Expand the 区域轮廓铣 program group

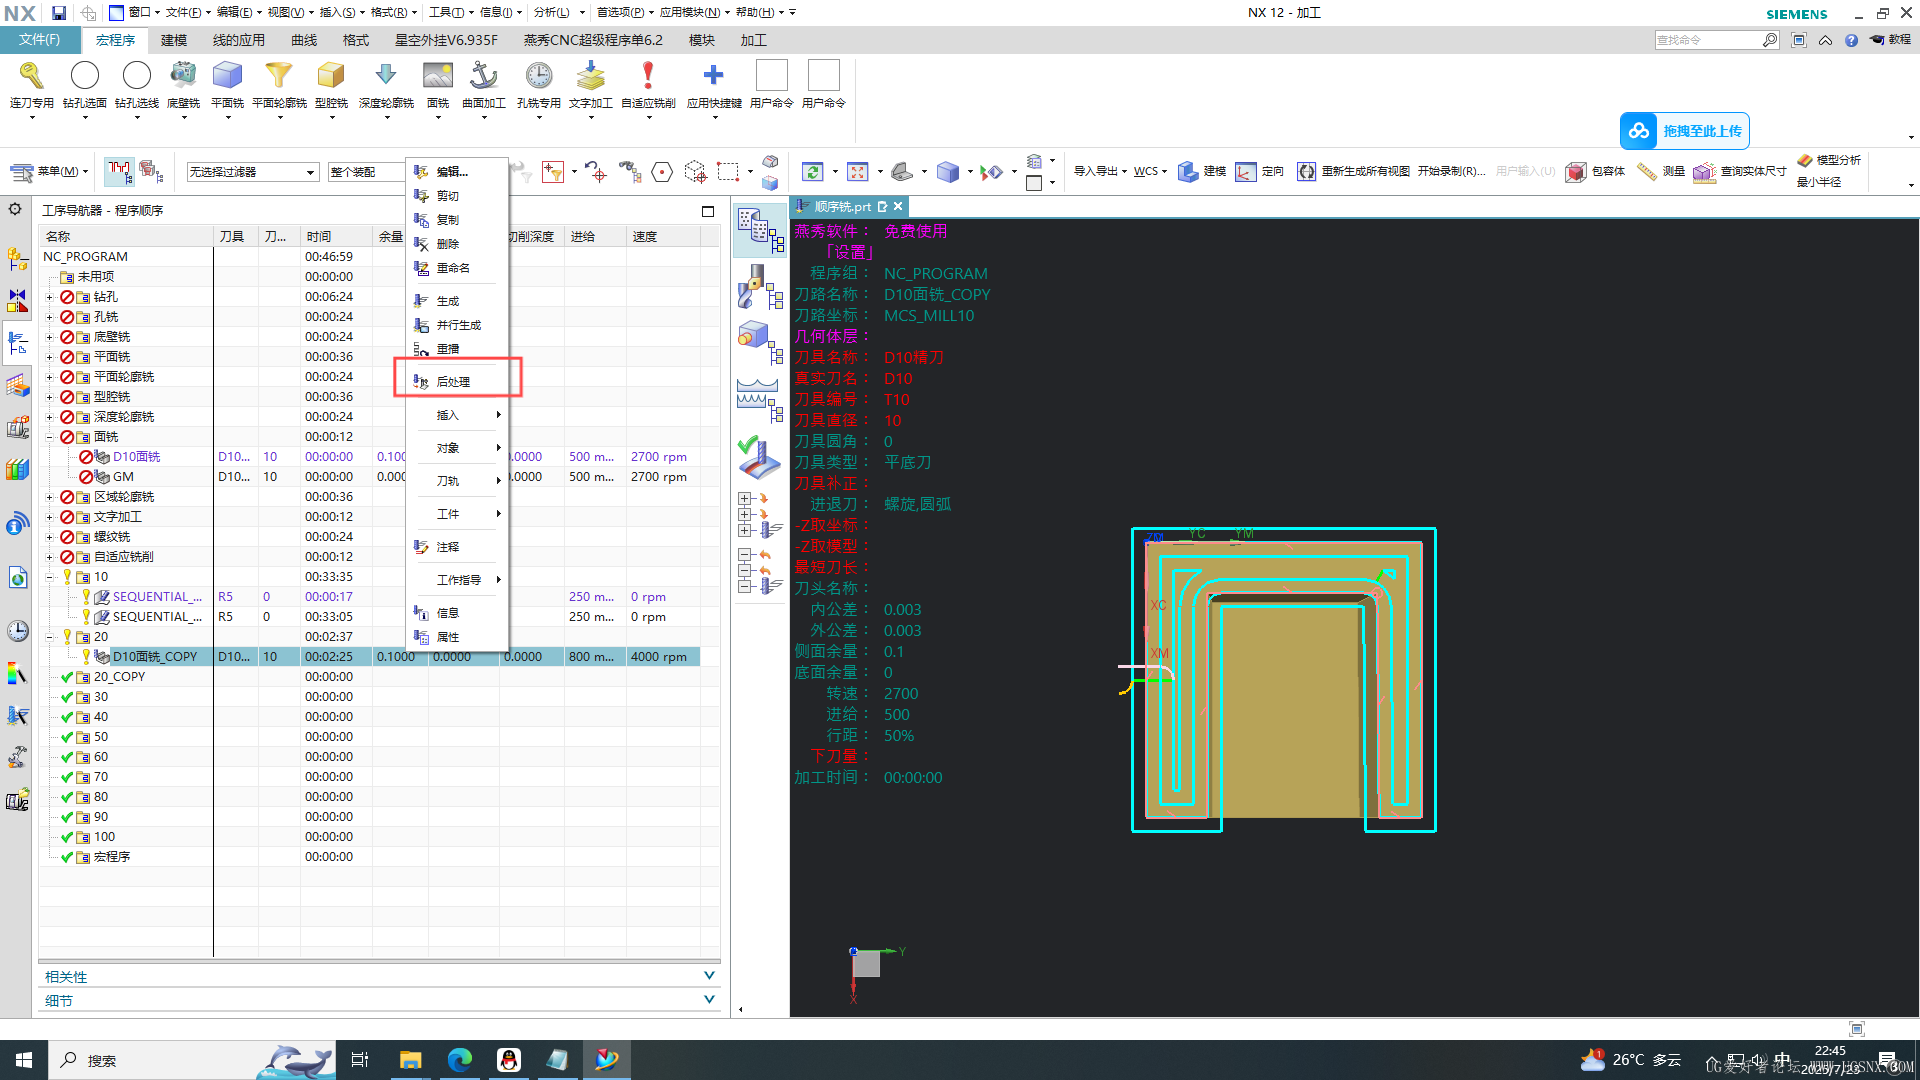click(x=49, y=497)
